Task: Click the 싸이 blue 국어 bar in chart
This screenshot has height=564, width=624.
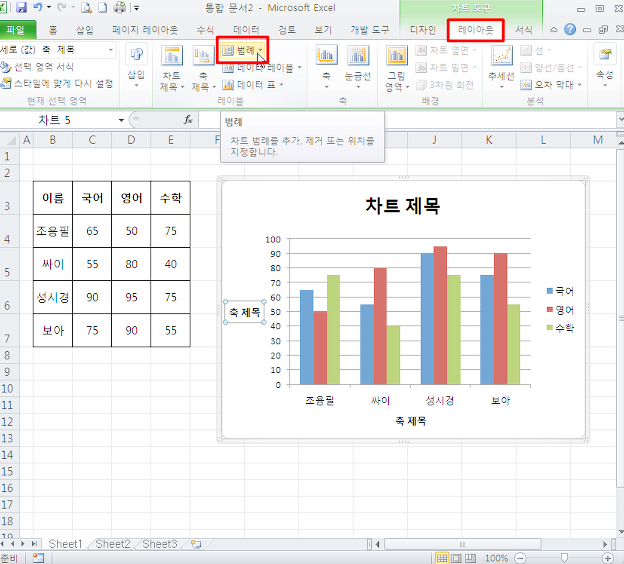Action: coord(367,344)
